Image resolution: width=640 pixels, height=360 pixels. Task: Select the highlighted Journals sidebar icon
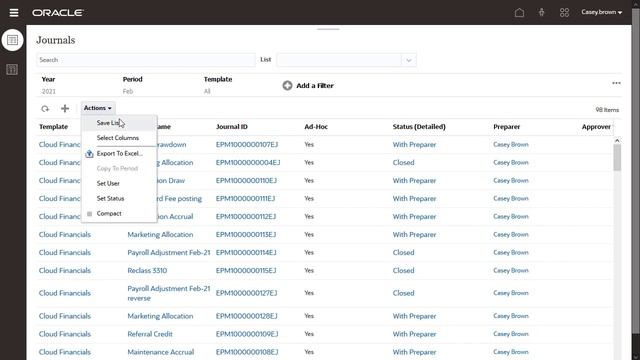click(13, 40)
